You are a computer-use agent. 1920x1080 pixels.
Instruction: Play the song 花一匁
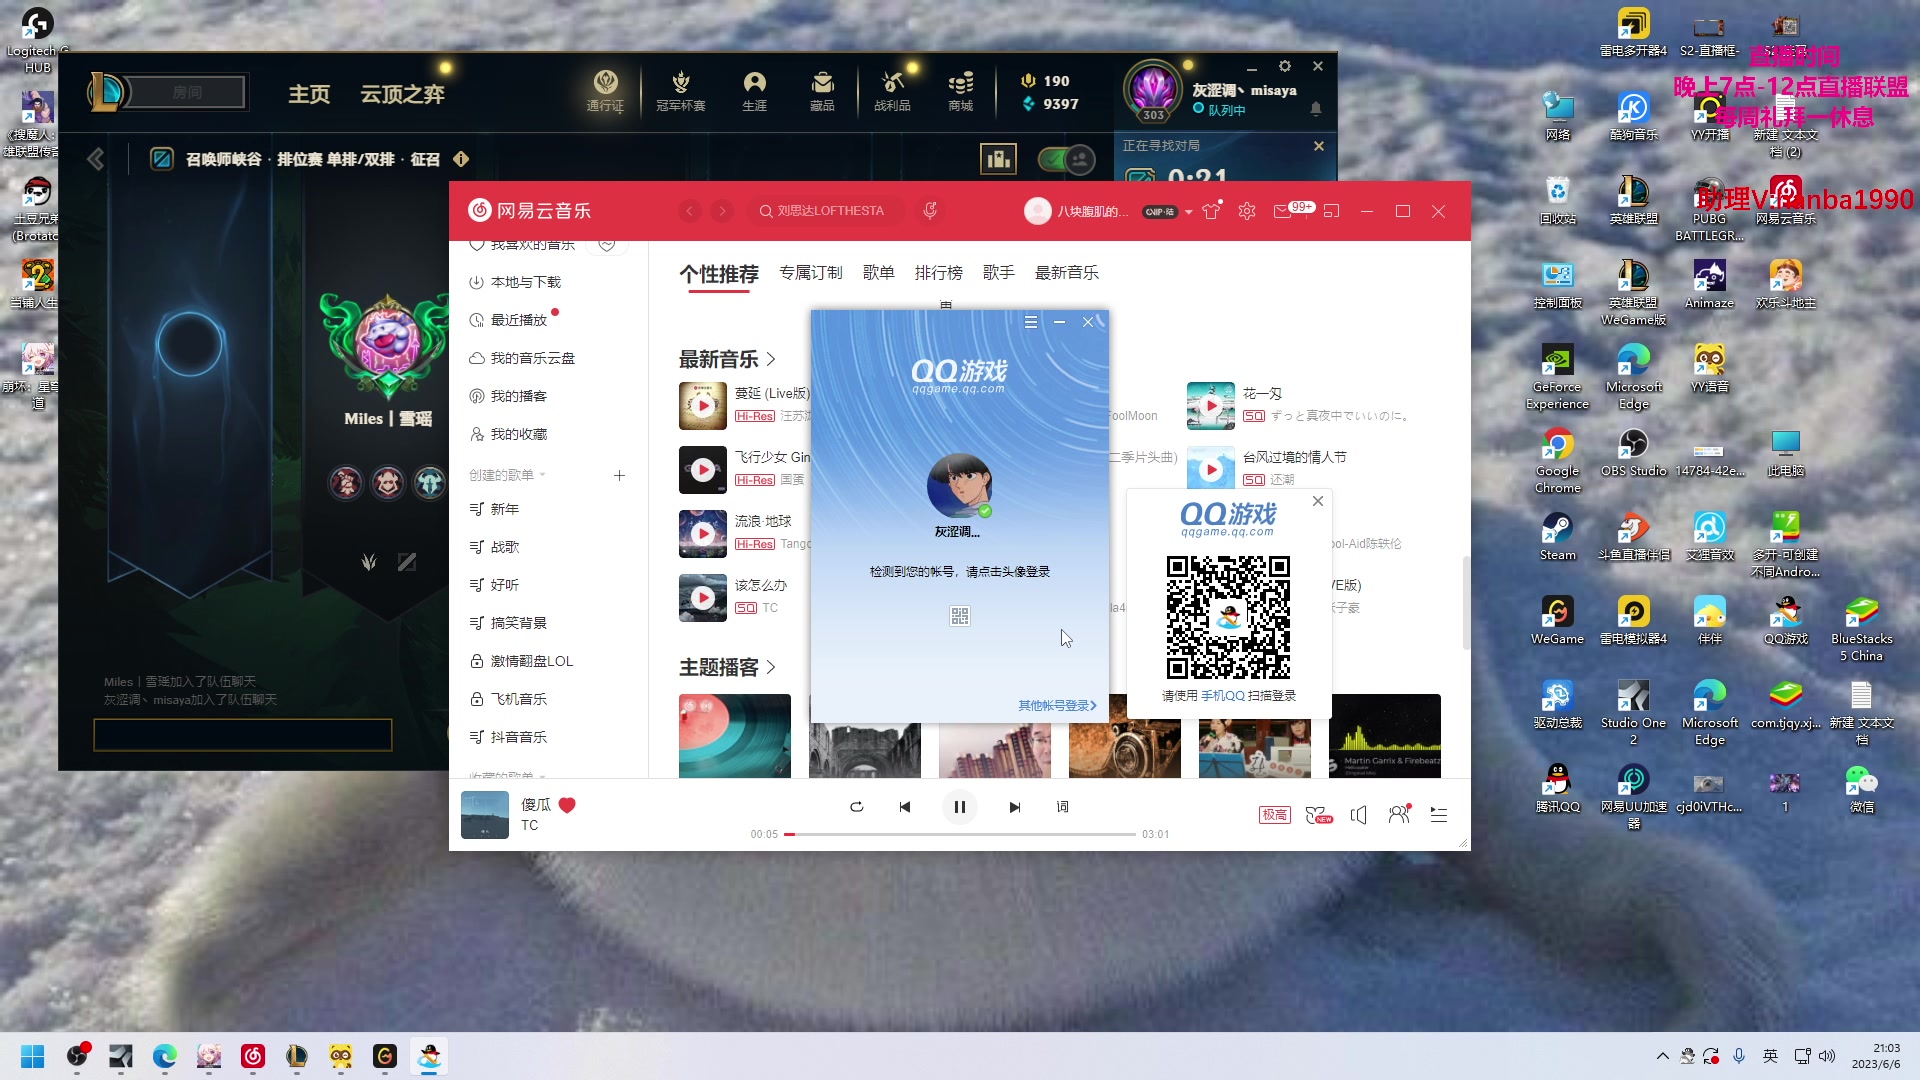coord(1211,406)
